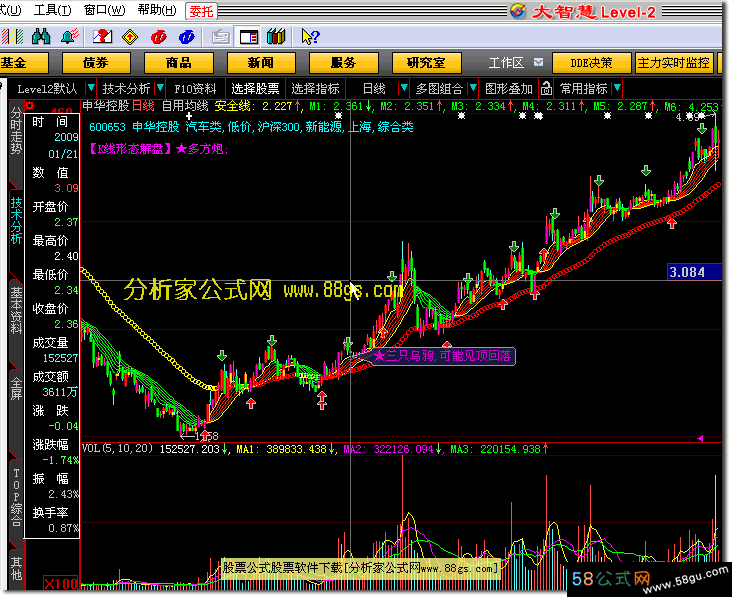Click the 基金 button
This screenshot has height=597, width=732.
(23, 63)
